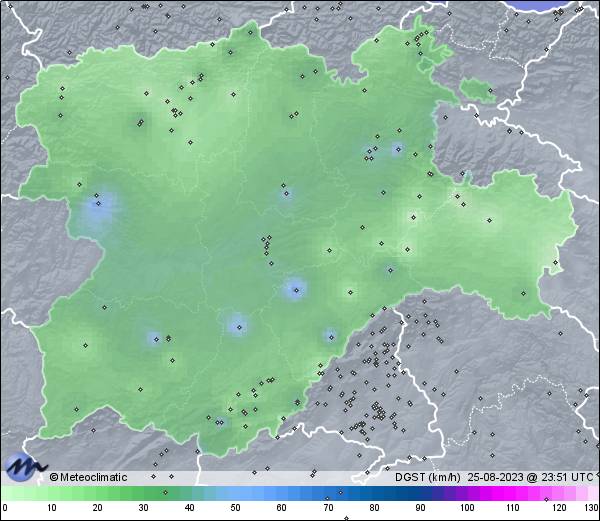Click the scale label 130

coord(592,508)
